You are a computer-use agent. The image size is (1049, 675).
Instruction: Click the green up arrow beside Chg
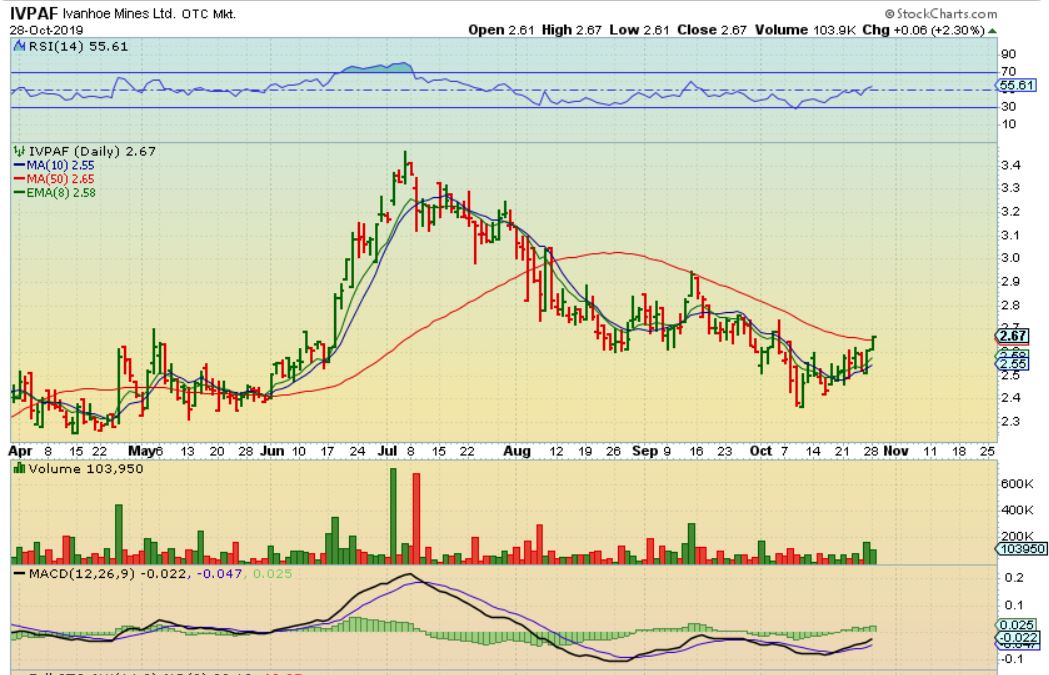[x=992, y=31]
